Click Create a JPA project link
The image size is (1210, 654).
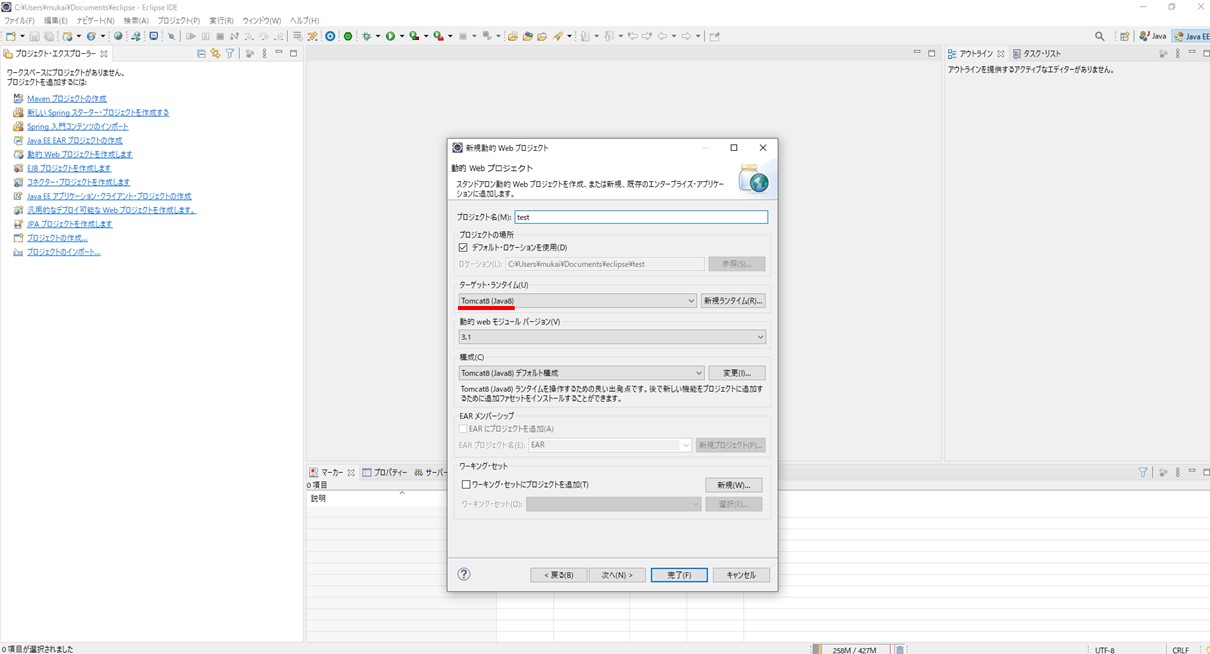click(x=70, y=224)
